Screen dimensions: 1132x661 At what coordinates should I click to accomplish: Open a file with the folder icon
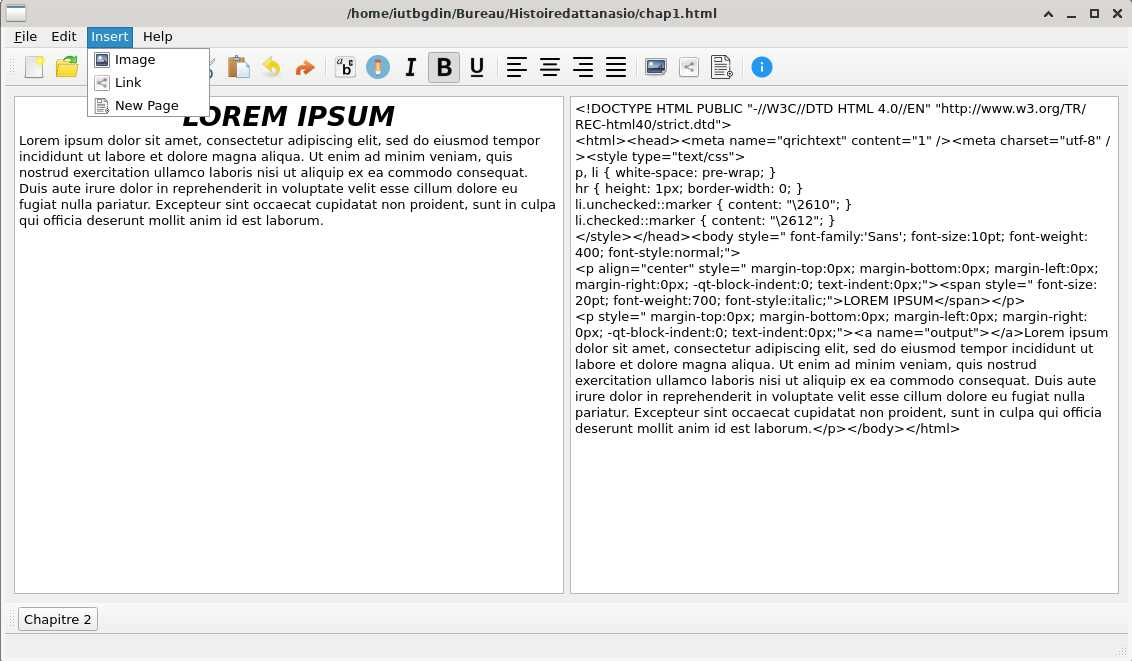(x=67, y=67)
